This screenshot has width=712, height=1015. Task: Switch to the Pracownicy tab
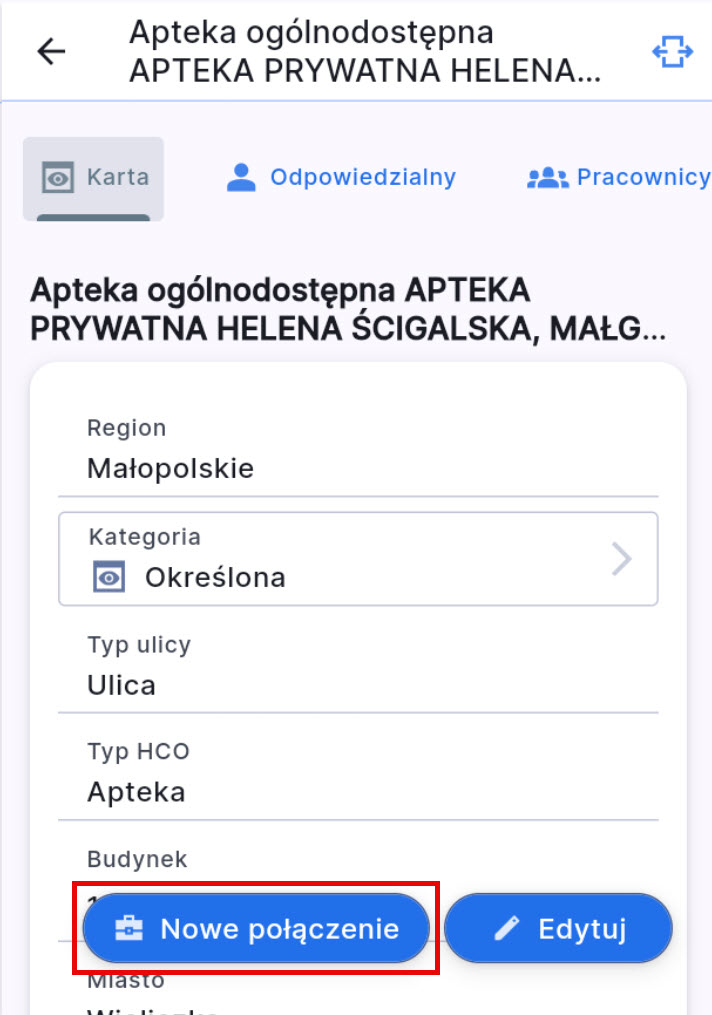pyautogui.click(x=644, y=177)
